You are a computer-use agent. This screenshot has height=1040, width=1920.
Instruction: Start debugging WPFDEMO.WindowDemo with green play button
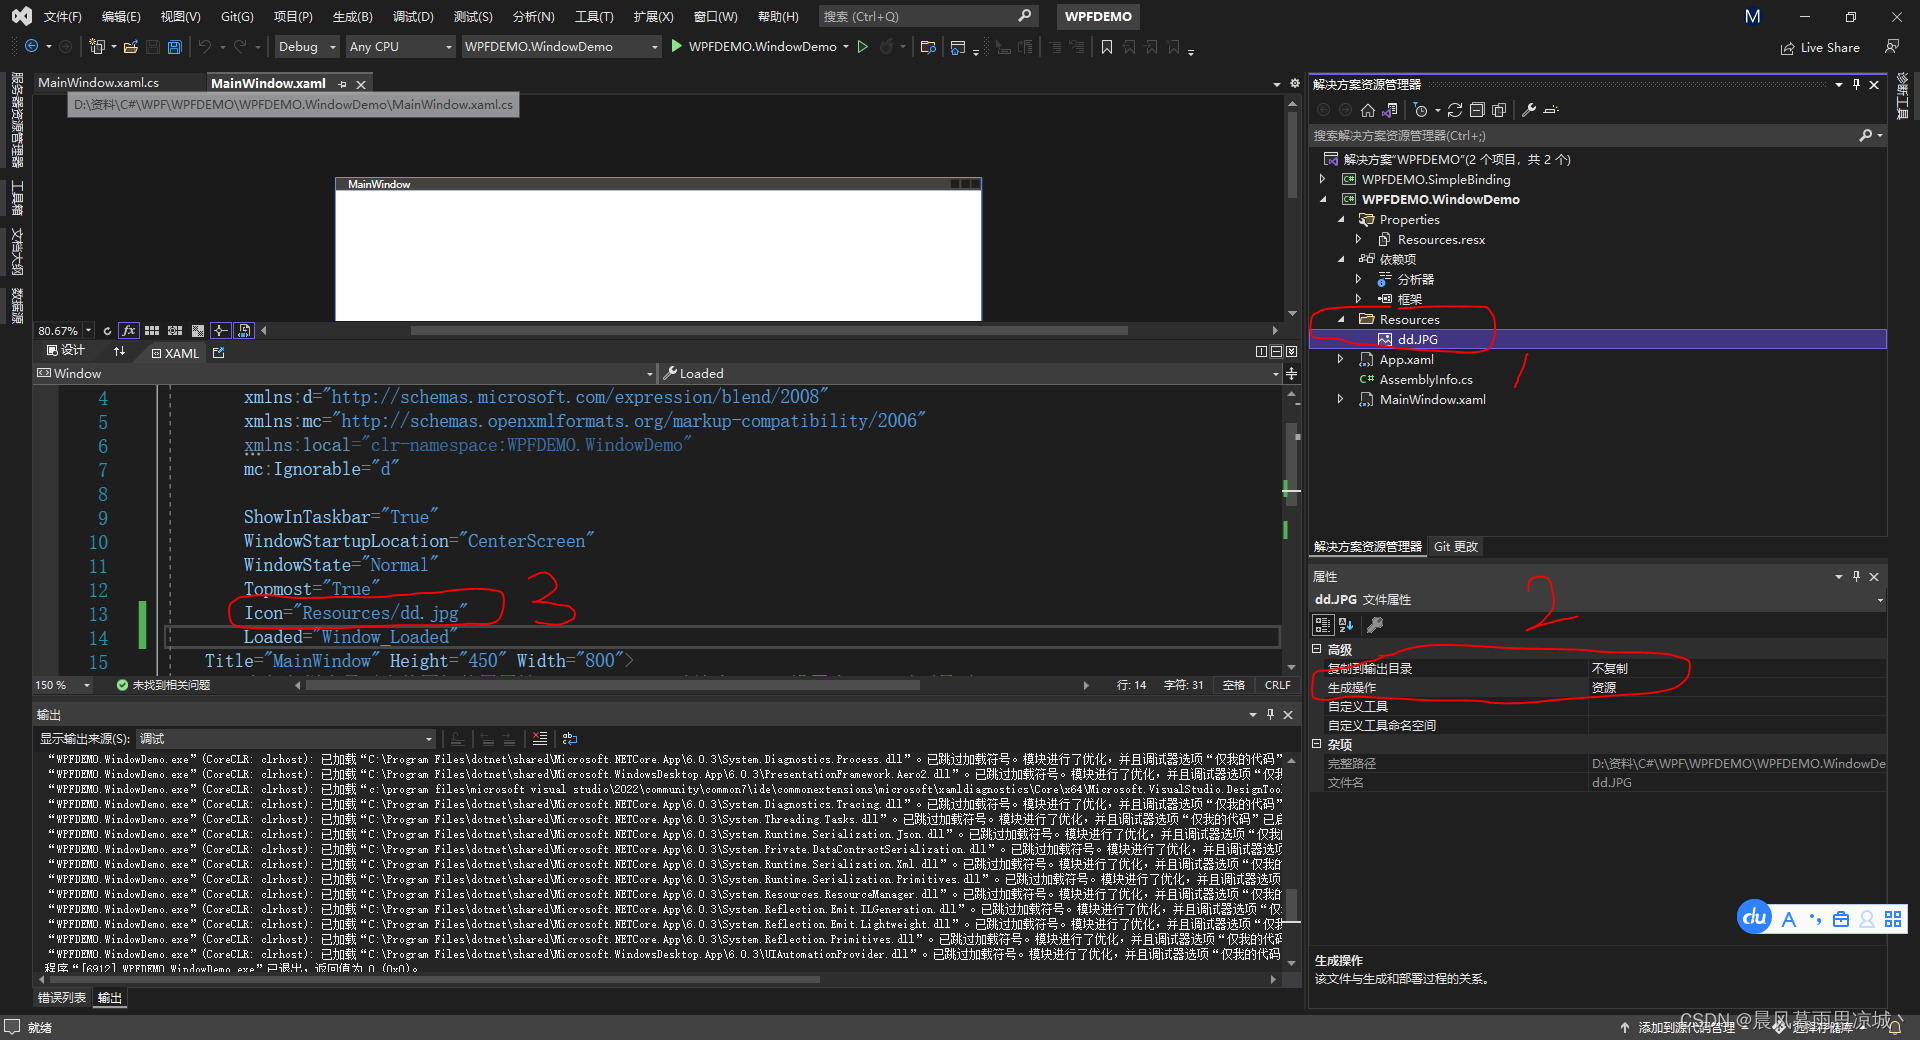point(677,46)
